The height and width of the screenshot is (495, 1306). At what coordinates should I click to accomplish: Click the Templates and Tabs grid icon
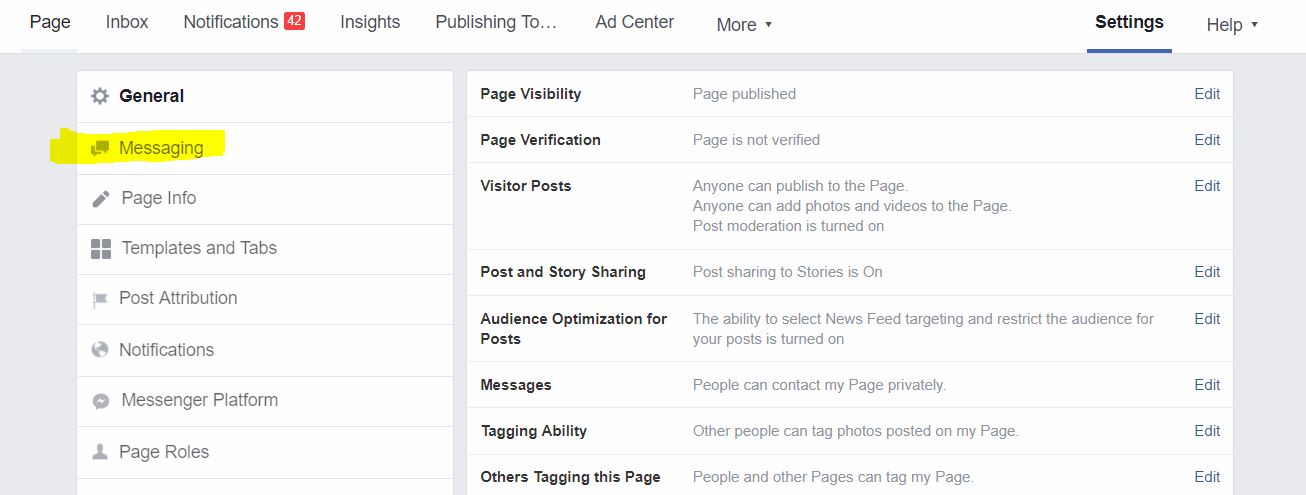click(x=101, y=248)
